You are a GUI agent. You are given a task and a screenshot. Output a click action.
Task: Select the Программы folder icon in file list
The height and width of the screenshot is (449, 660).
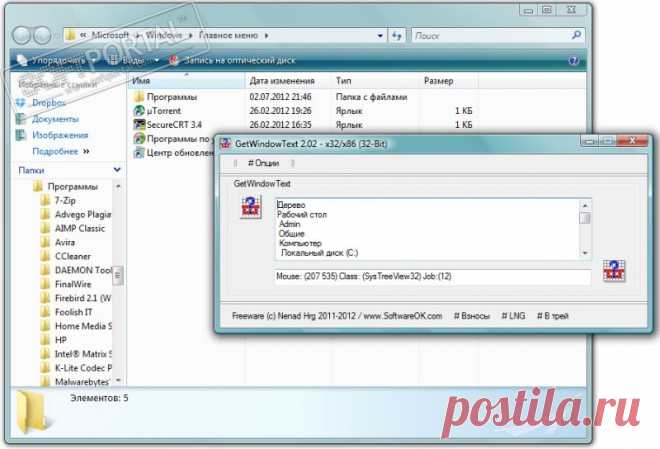[x=139, y=97]
